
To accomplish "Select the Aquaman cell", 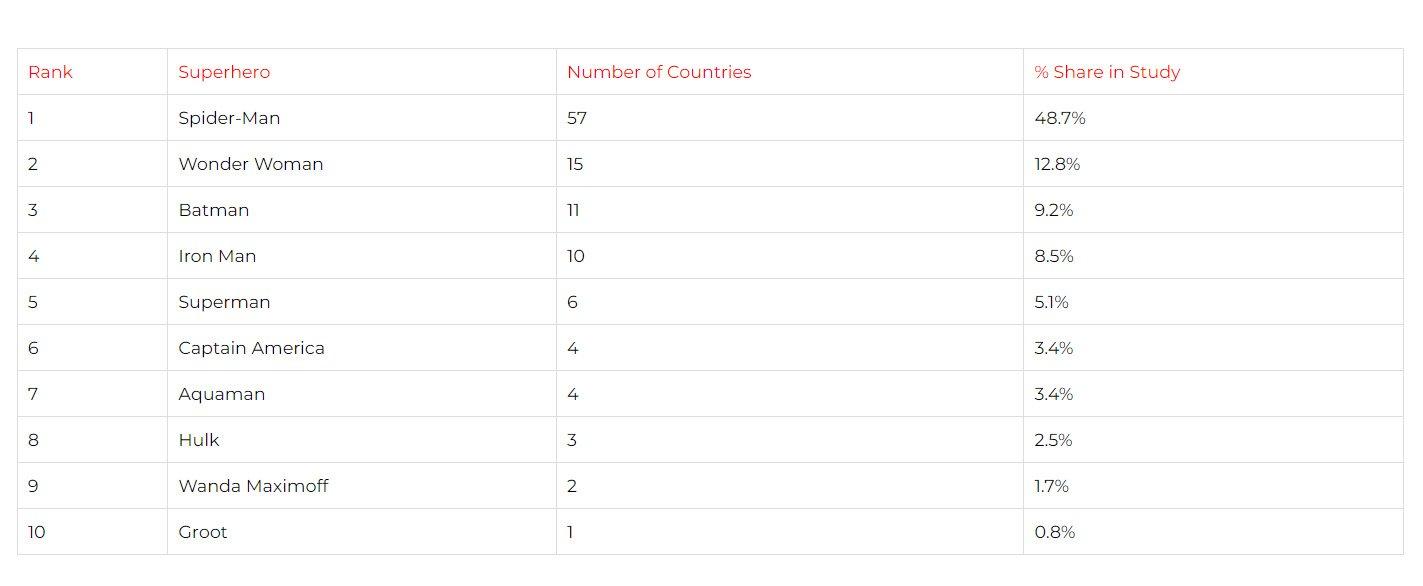I will click(x=222, y=394).
